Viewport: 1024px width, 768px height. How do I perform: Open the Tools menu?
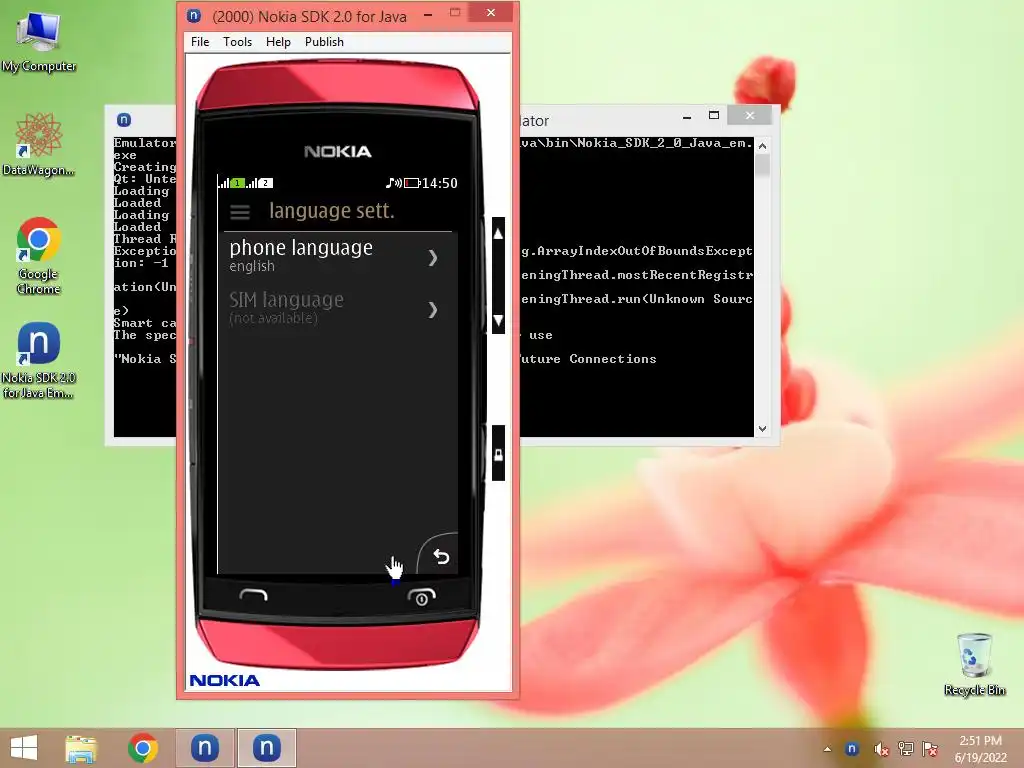[x=237, y=42]
